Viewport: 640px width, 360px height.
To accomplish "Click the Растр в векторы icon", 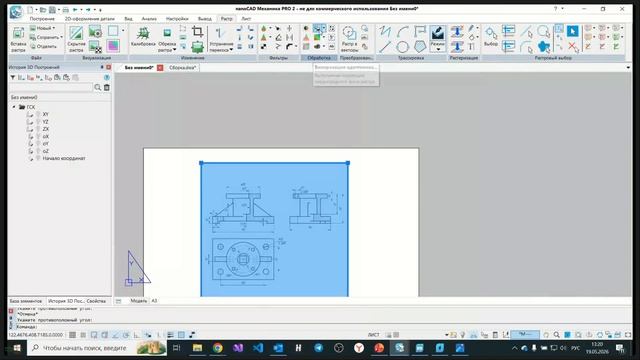I will pos(349,33).
